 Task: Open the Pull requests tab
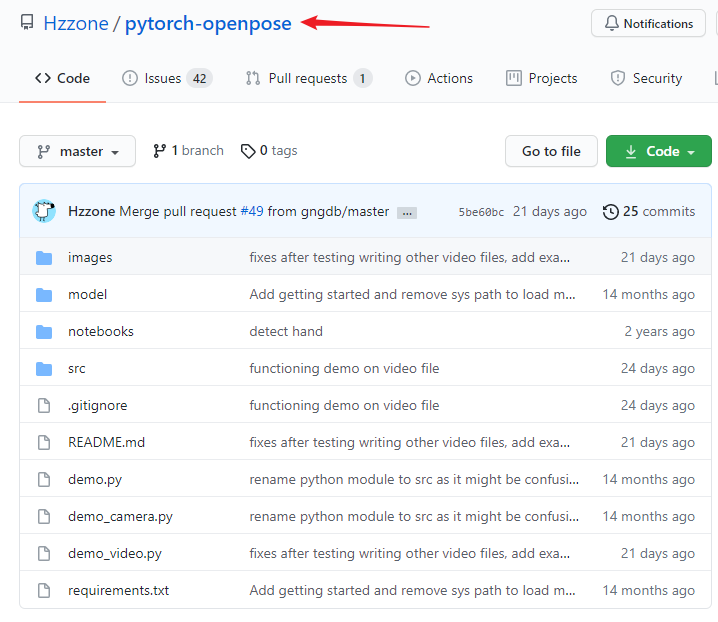[x=309, y=78]
